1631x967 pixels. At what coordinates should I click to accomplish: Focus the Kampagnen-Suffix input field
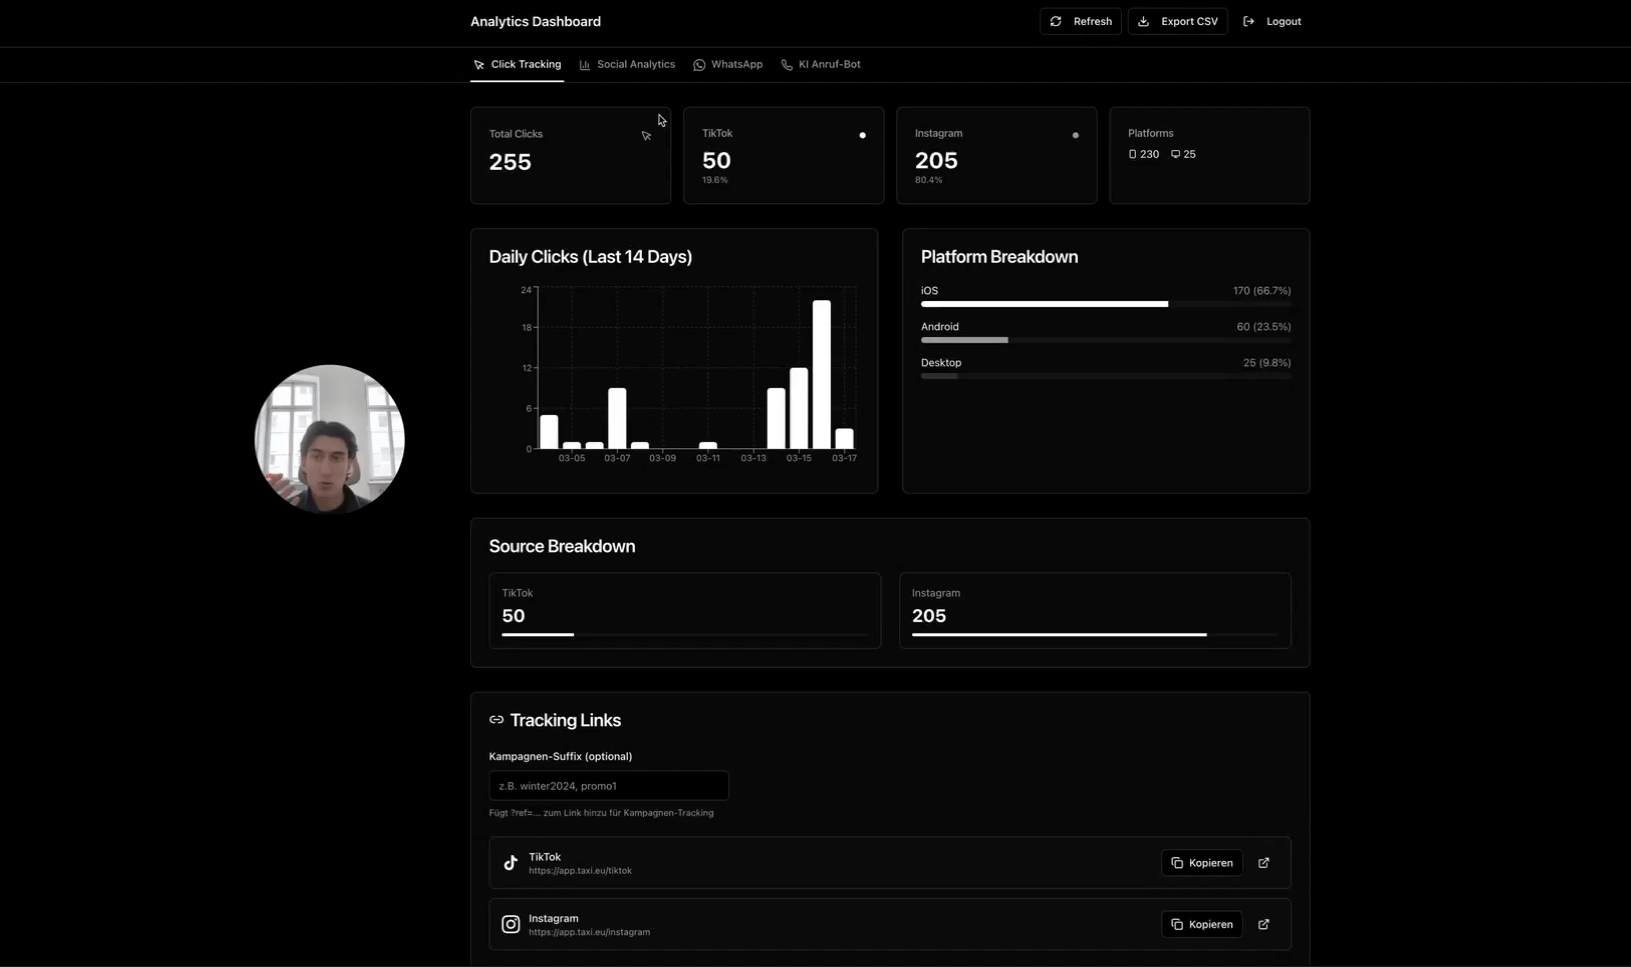pos(608,786)
